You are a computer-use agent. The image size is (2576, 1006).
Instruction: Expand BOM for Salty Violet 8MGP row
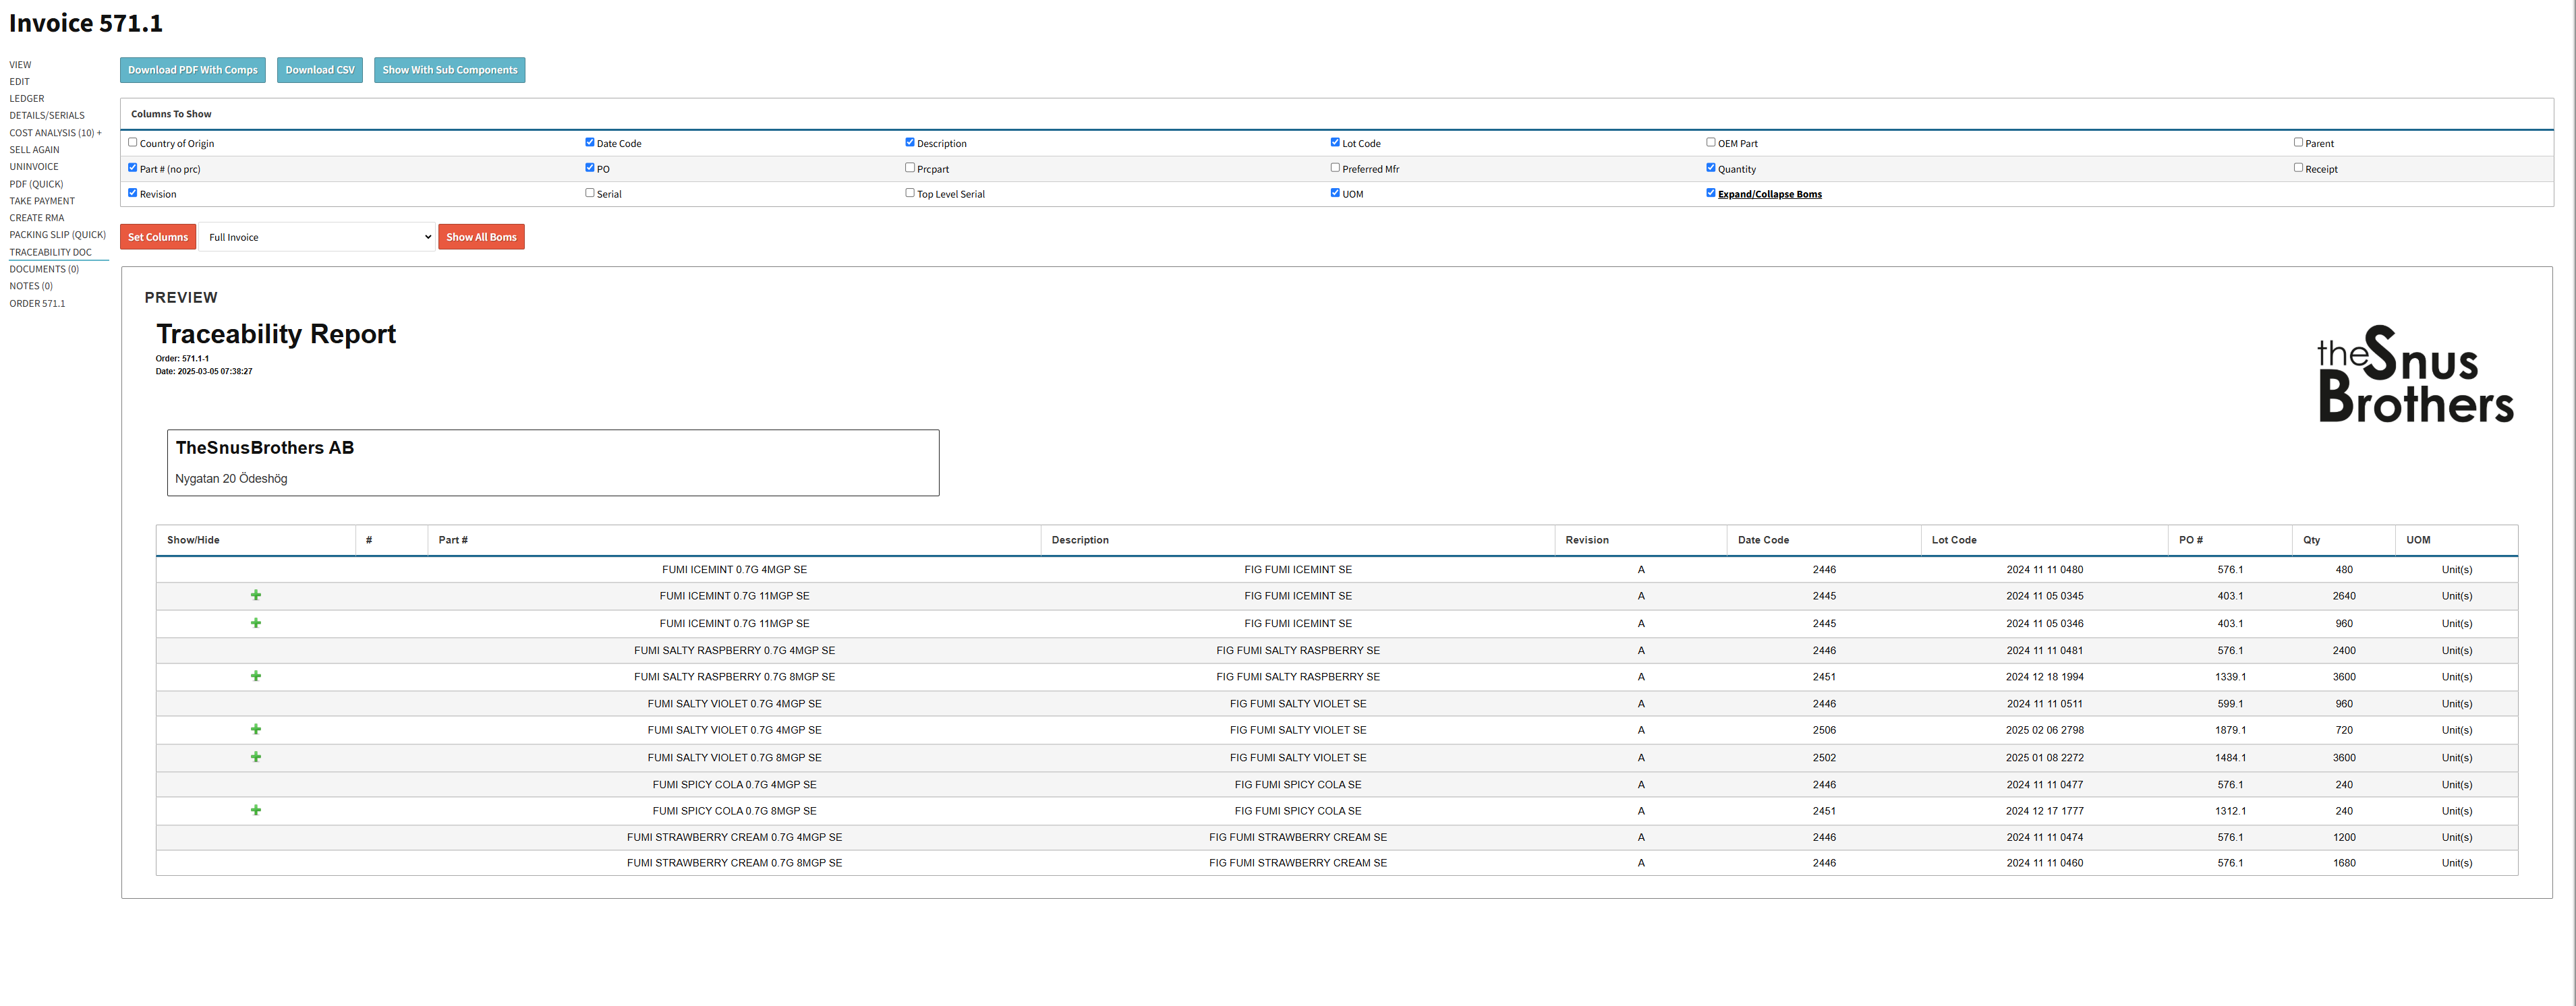pos(256,757)
